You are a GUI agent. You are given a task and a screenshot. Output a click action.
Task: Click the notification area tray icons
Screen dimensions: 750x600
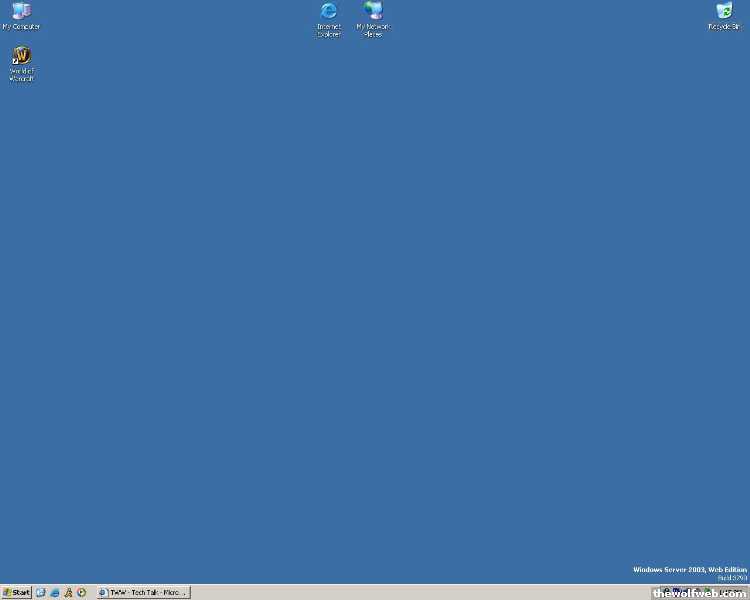(x=678, y=592)
